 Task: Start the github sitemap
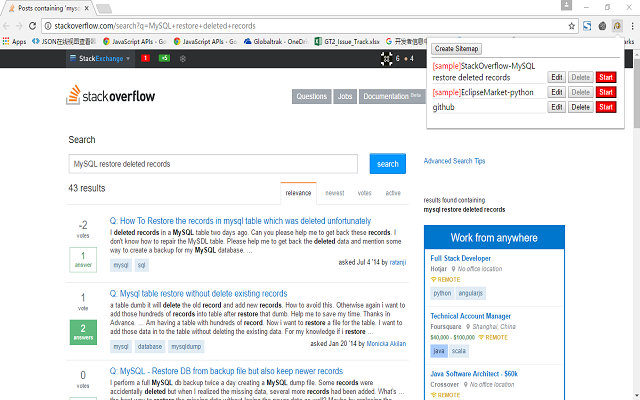606,107
